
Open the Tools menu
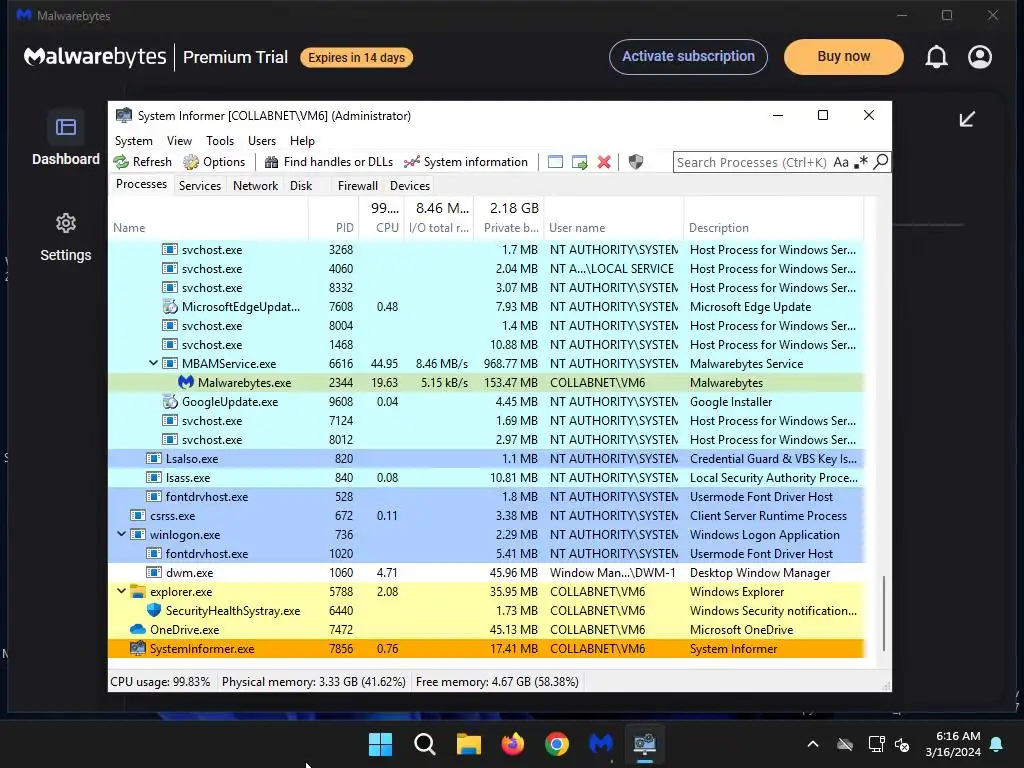point(220,140)
